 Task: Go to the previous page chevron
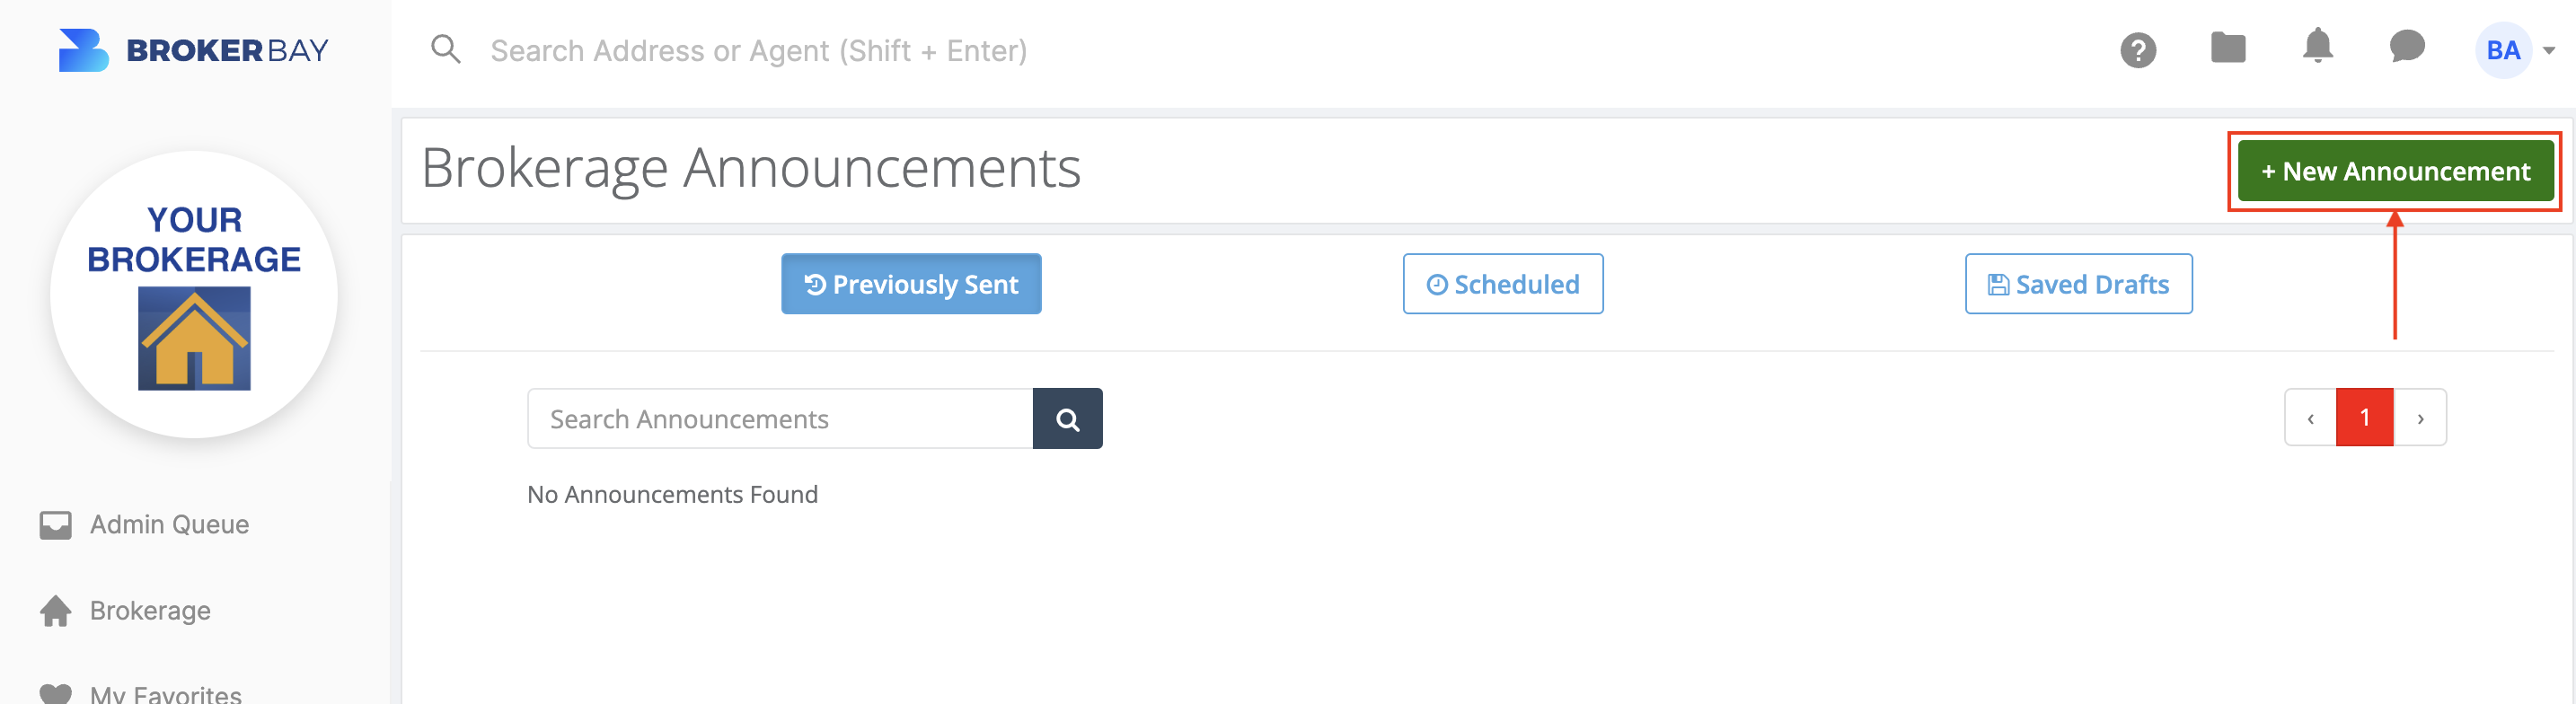(x=2310, y=418)
